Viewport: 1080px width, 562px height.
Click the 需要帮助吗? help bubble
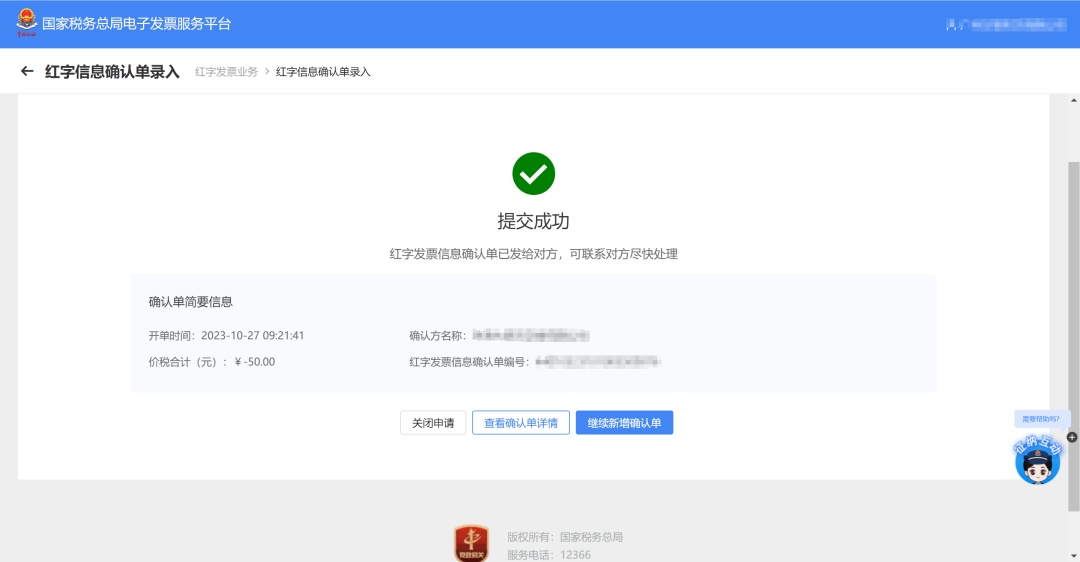[1041, 419]
